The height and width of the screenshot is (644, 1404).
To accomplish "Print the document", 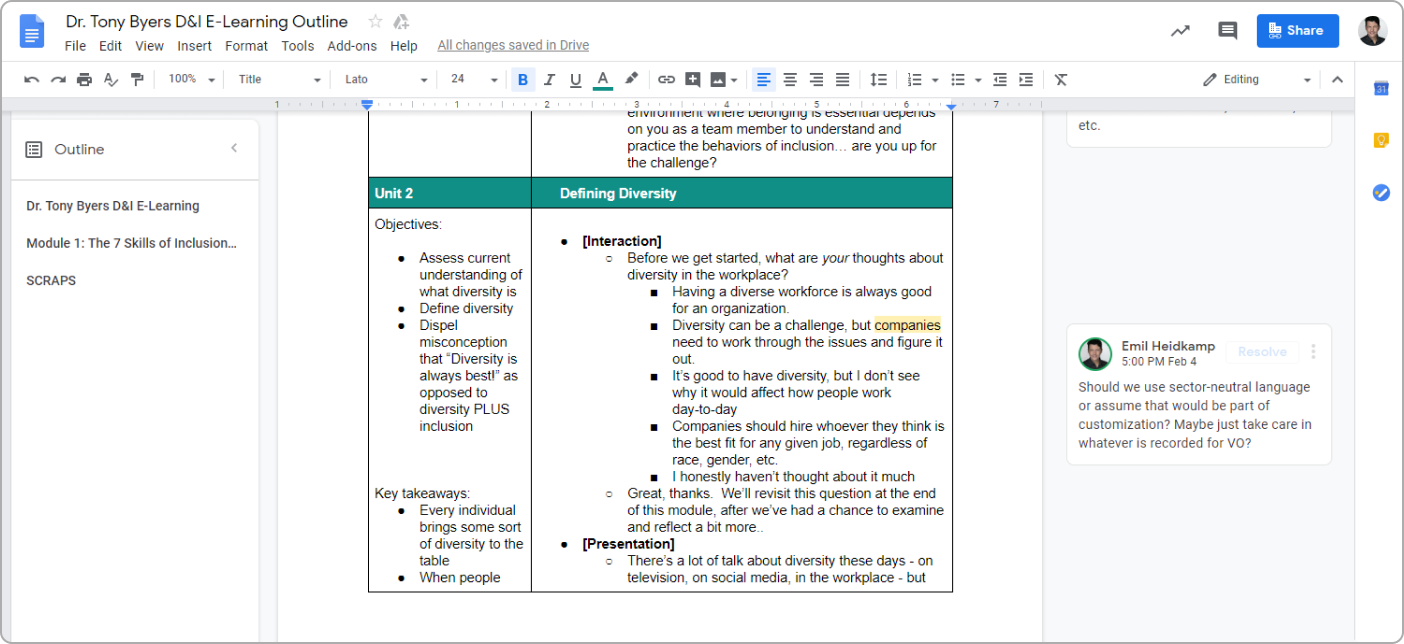I will 84,80.
